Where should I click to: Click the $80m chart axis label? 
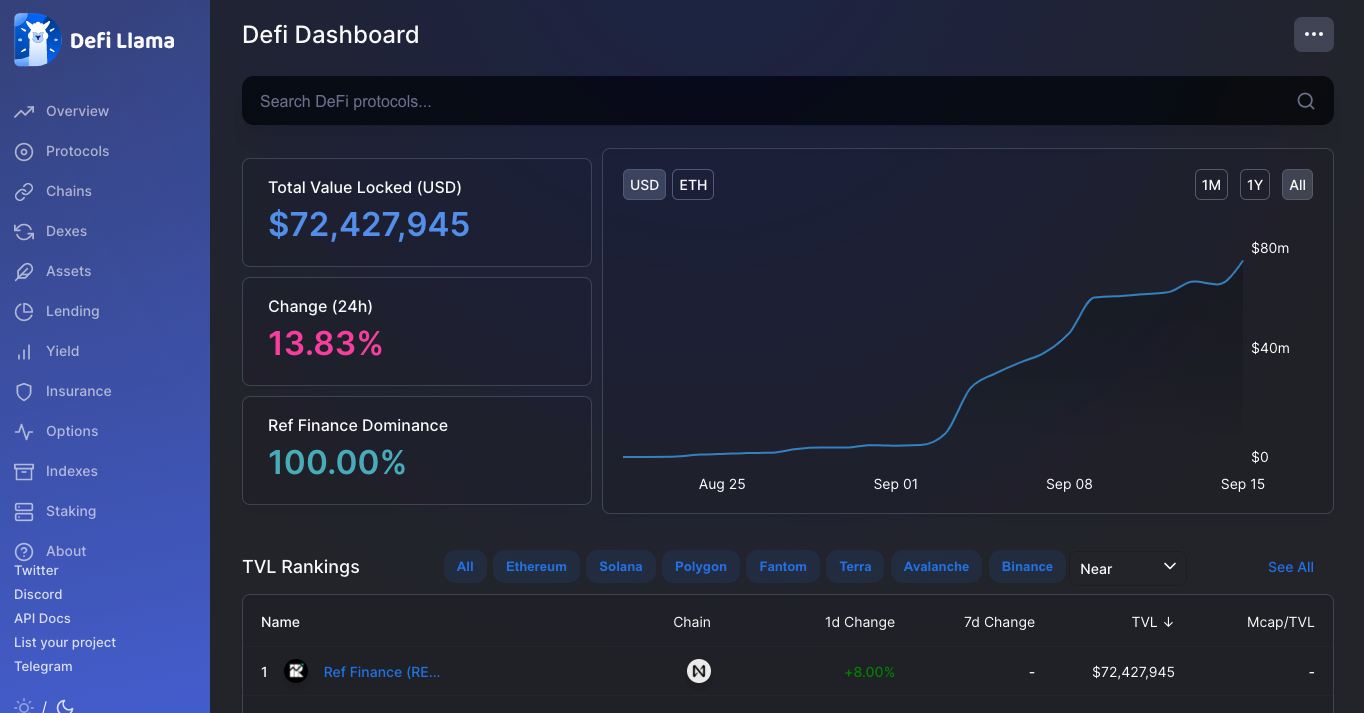click(1270, 248)
